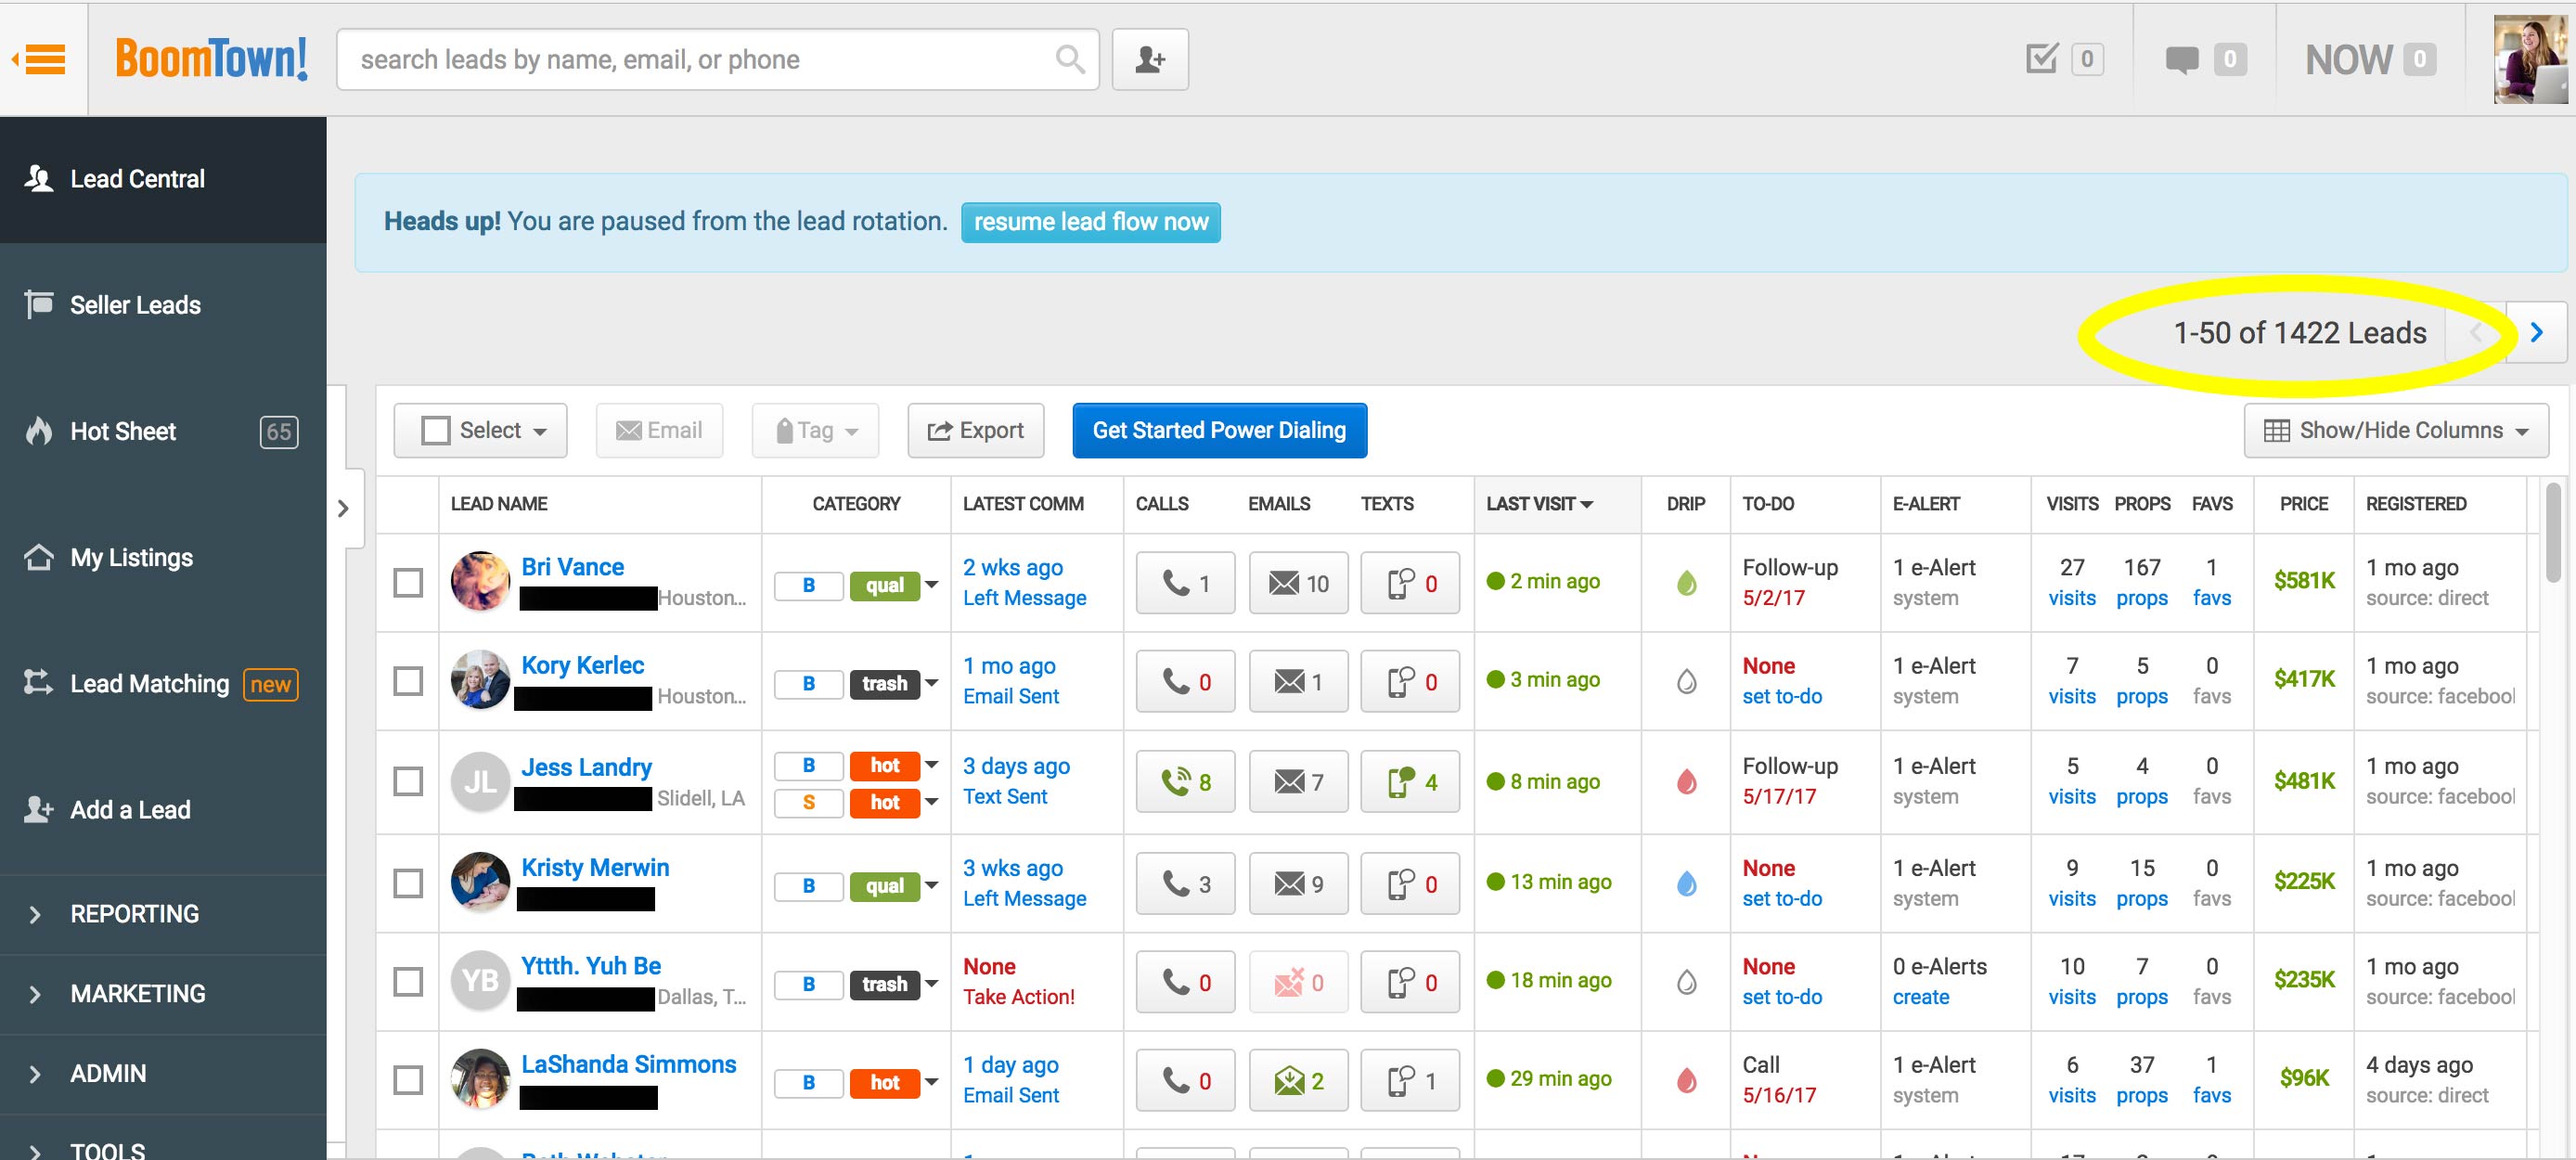
Task: Click the NOW counter in header
Action: coord(2370,60)
